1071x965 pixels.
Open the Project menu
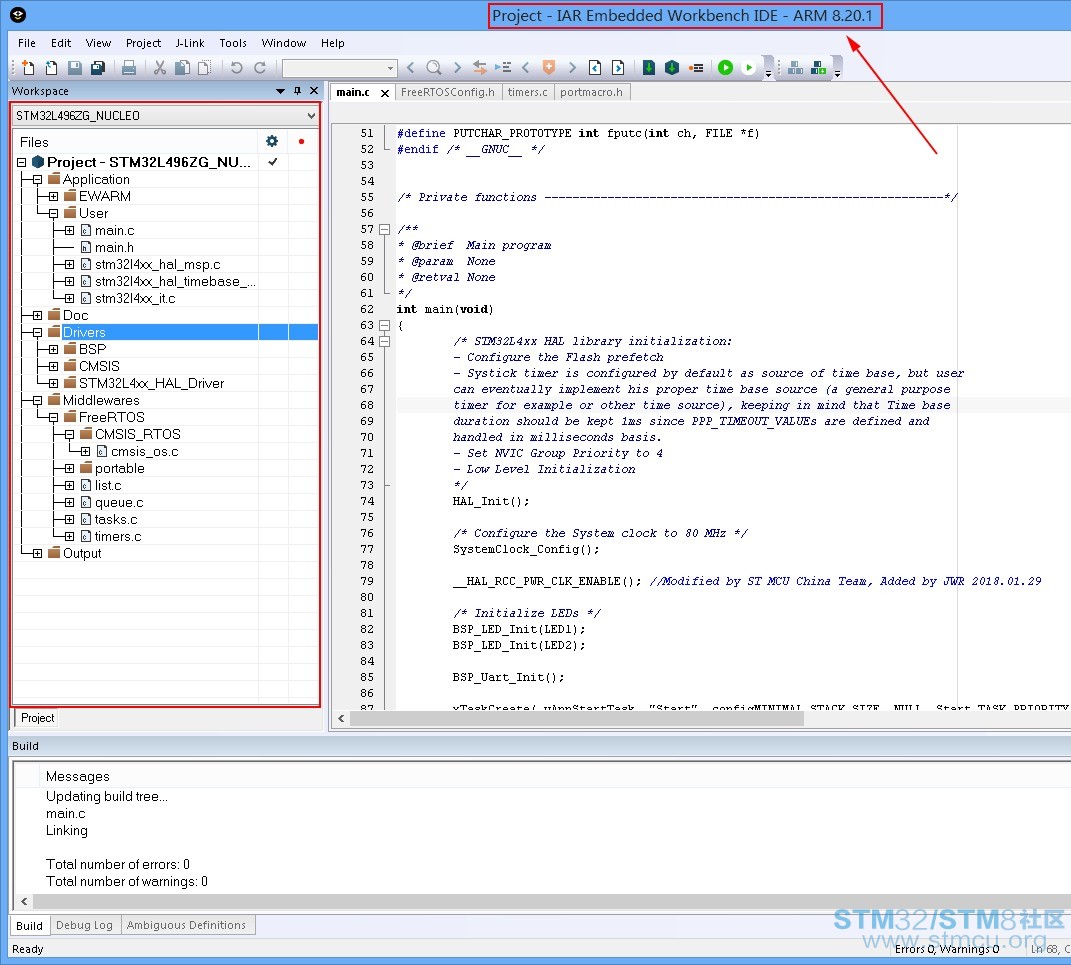click(x=143, y=43)
